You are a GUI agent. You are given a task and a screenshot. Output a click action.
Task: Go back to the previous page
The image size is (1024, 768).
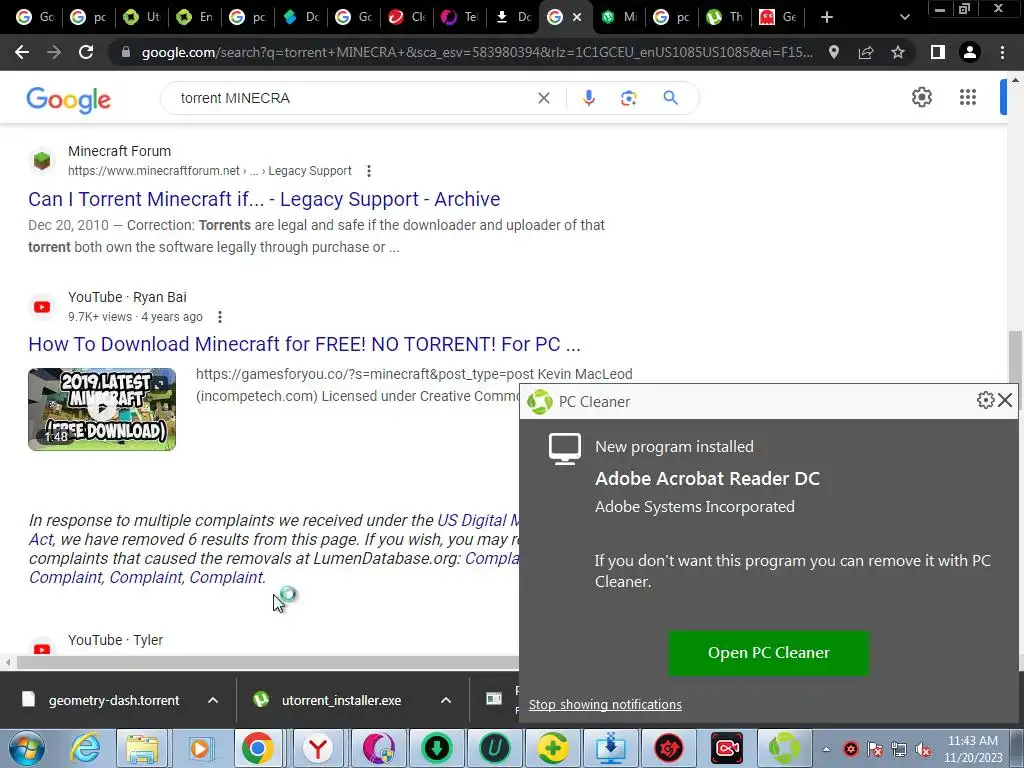22,52
